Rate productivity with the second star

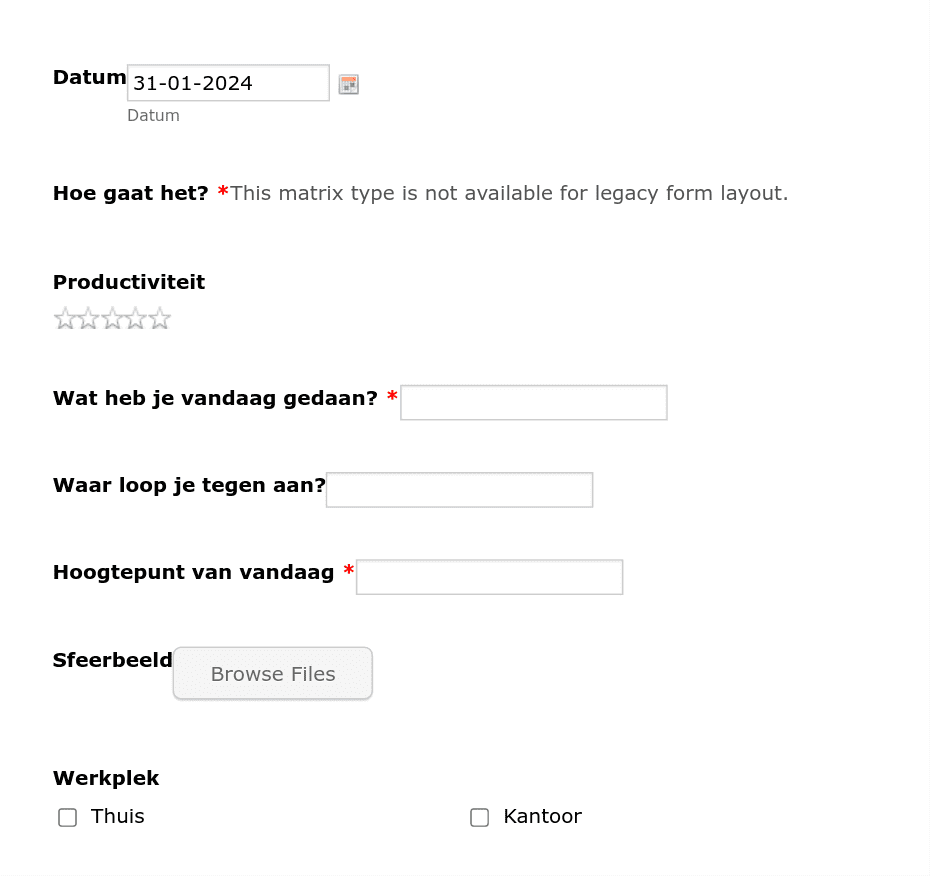[88, 318]
